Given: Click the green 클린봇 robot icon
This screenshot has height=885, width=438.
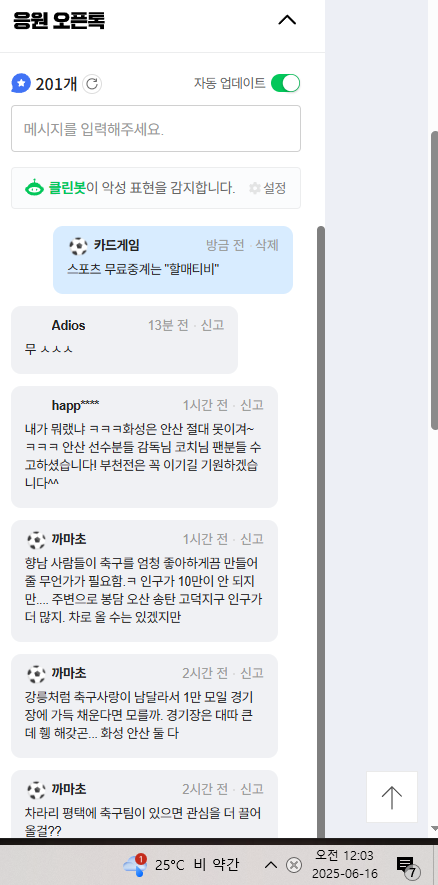Looking at the screenshot, I should pyautogui.click(x=34, y=188).
